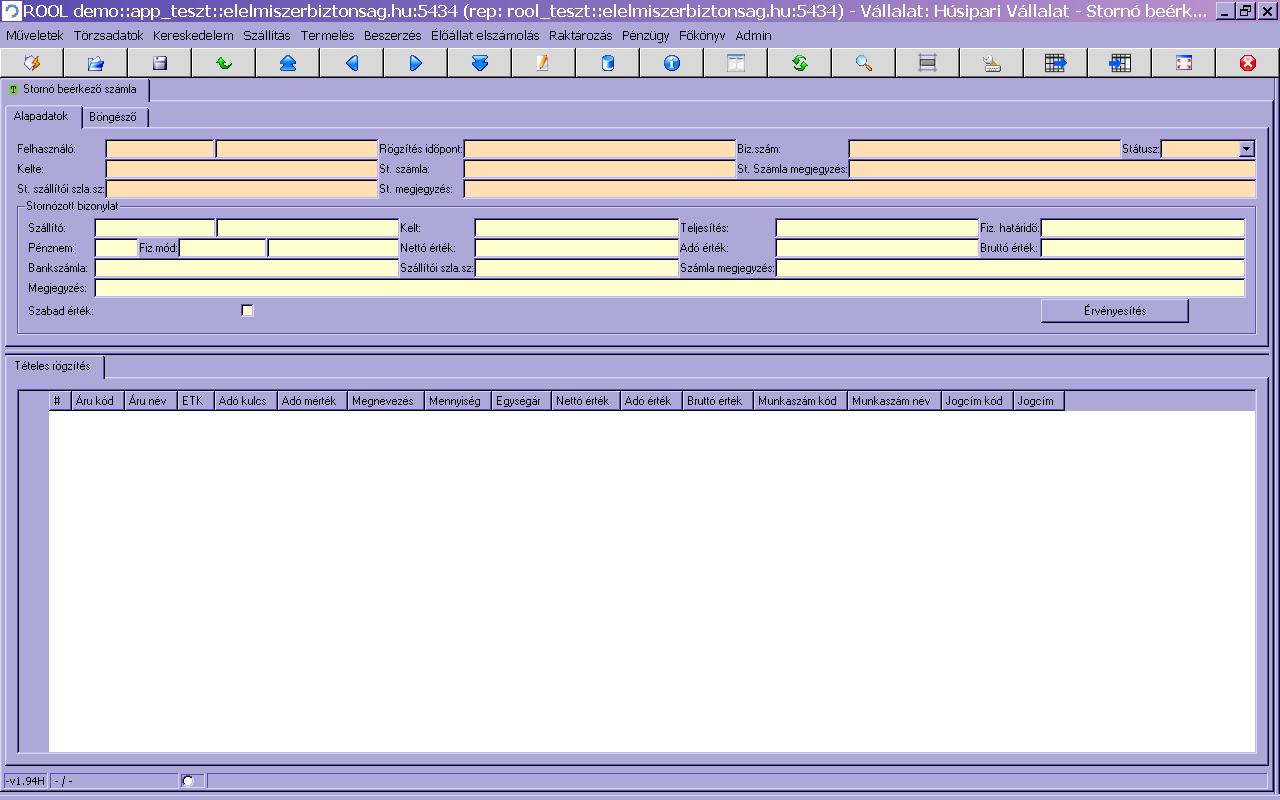Viewport: 1280px width, 800px height.
Task: Click the open folder toolbar icon
Action: coord(96,63)
